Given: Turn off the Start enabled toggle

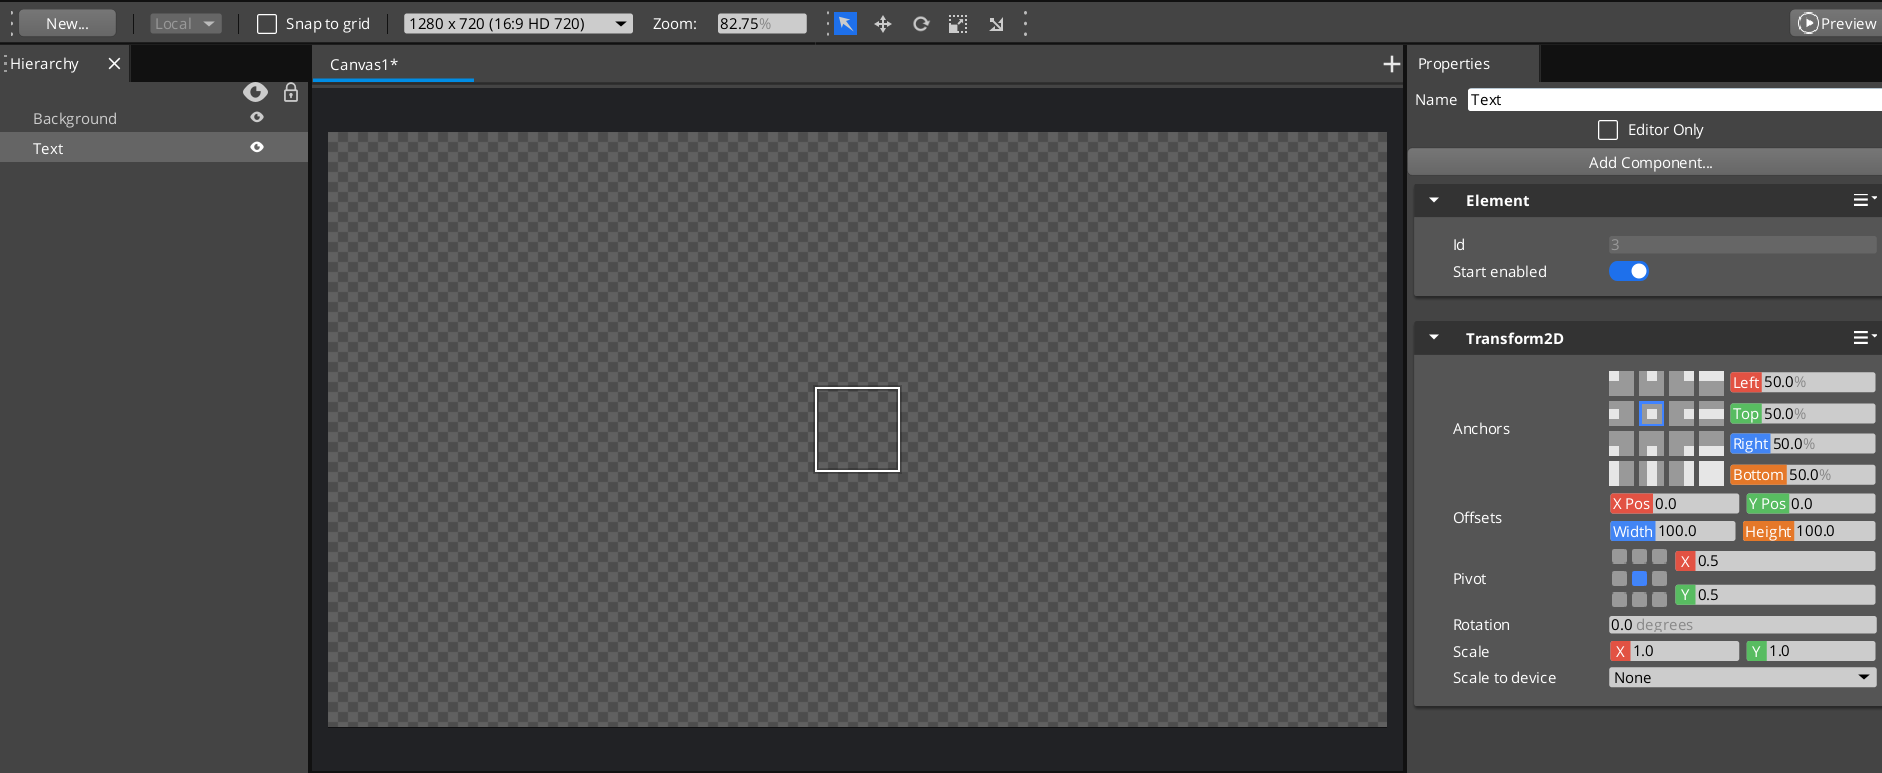Looking at the screenshot, I should coord(1629,271).
